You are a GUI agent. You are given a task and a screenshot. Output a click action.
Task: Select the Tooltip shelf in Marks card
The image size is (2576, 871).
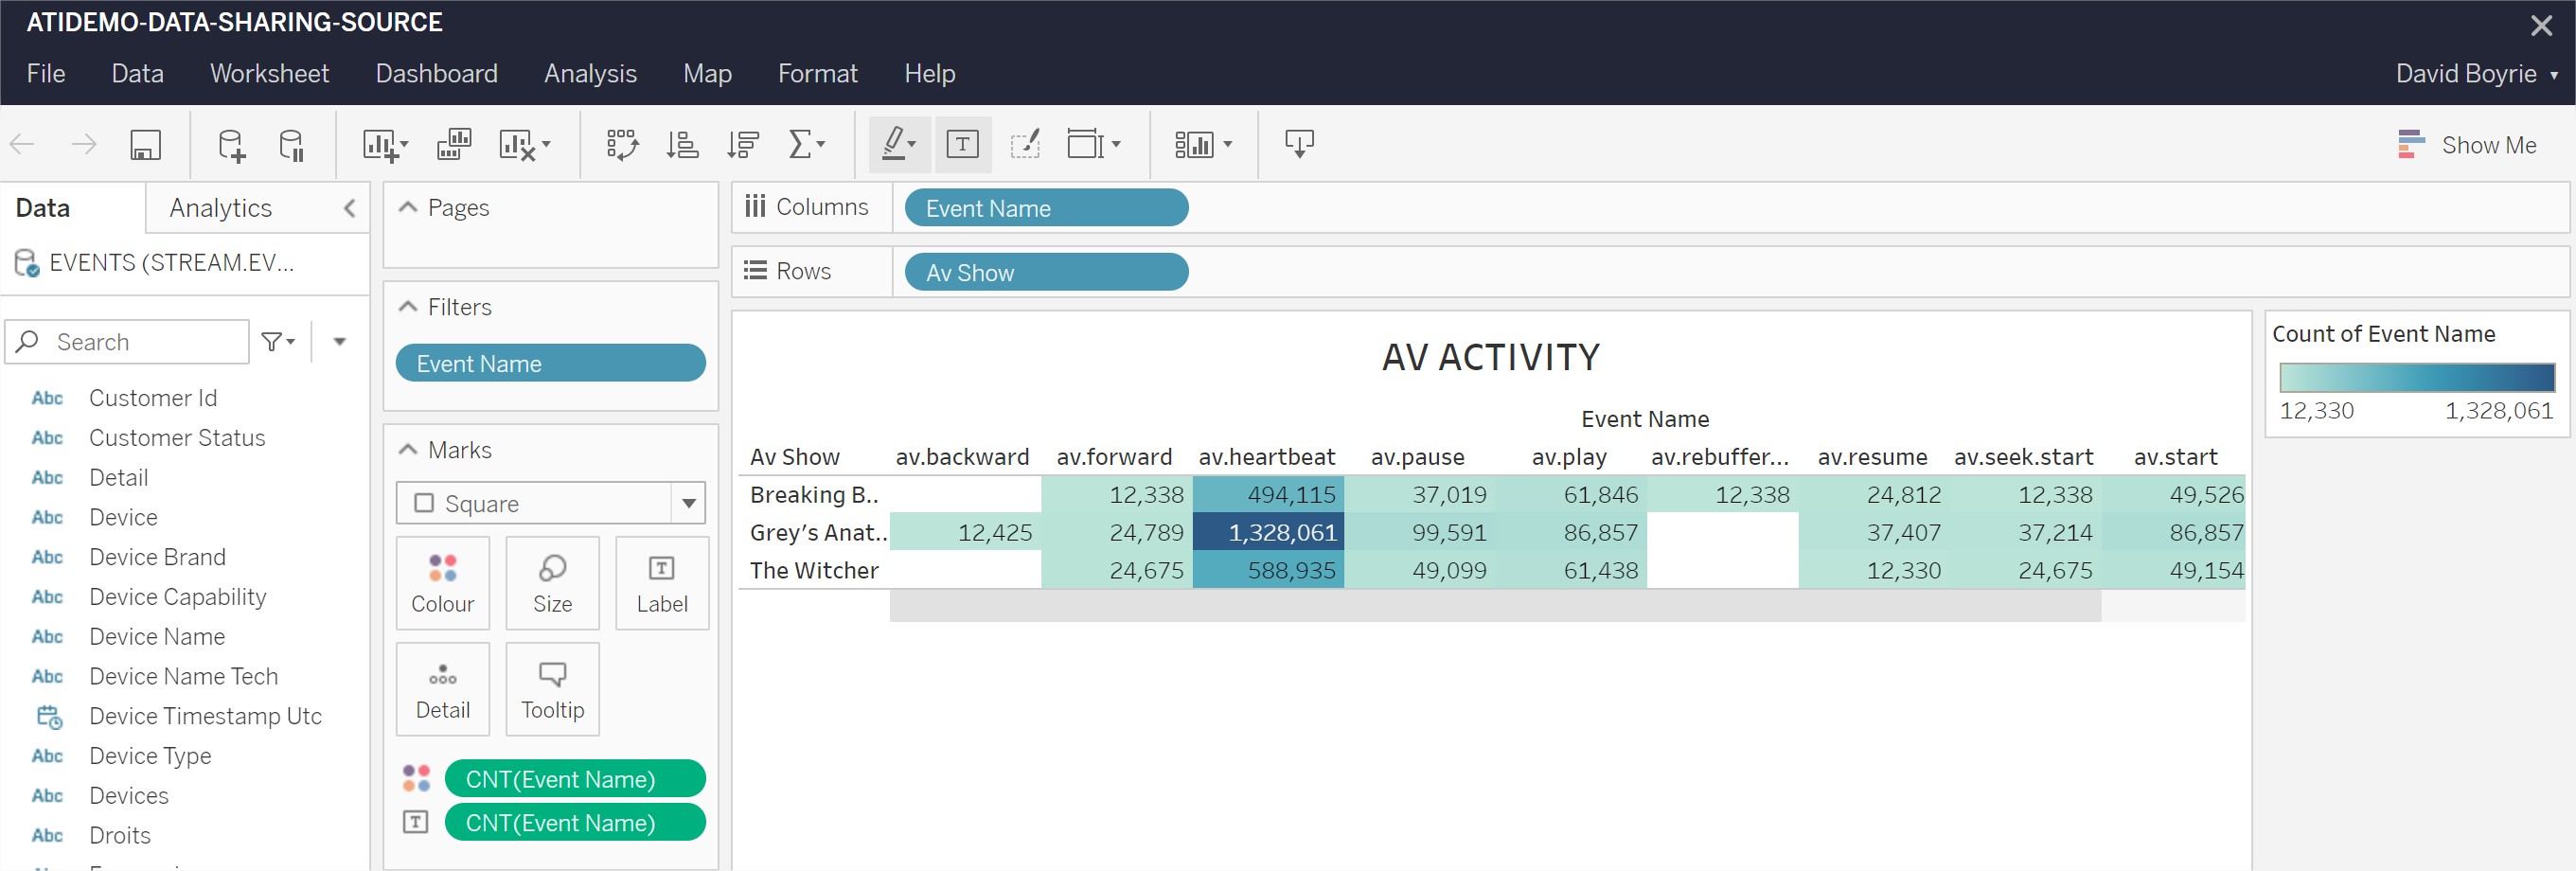[552, 689]
